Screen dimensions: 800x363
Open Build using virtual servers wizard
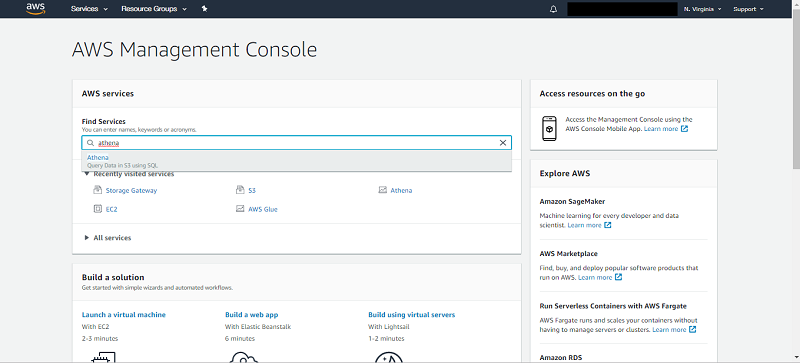(x=412, y=315)
